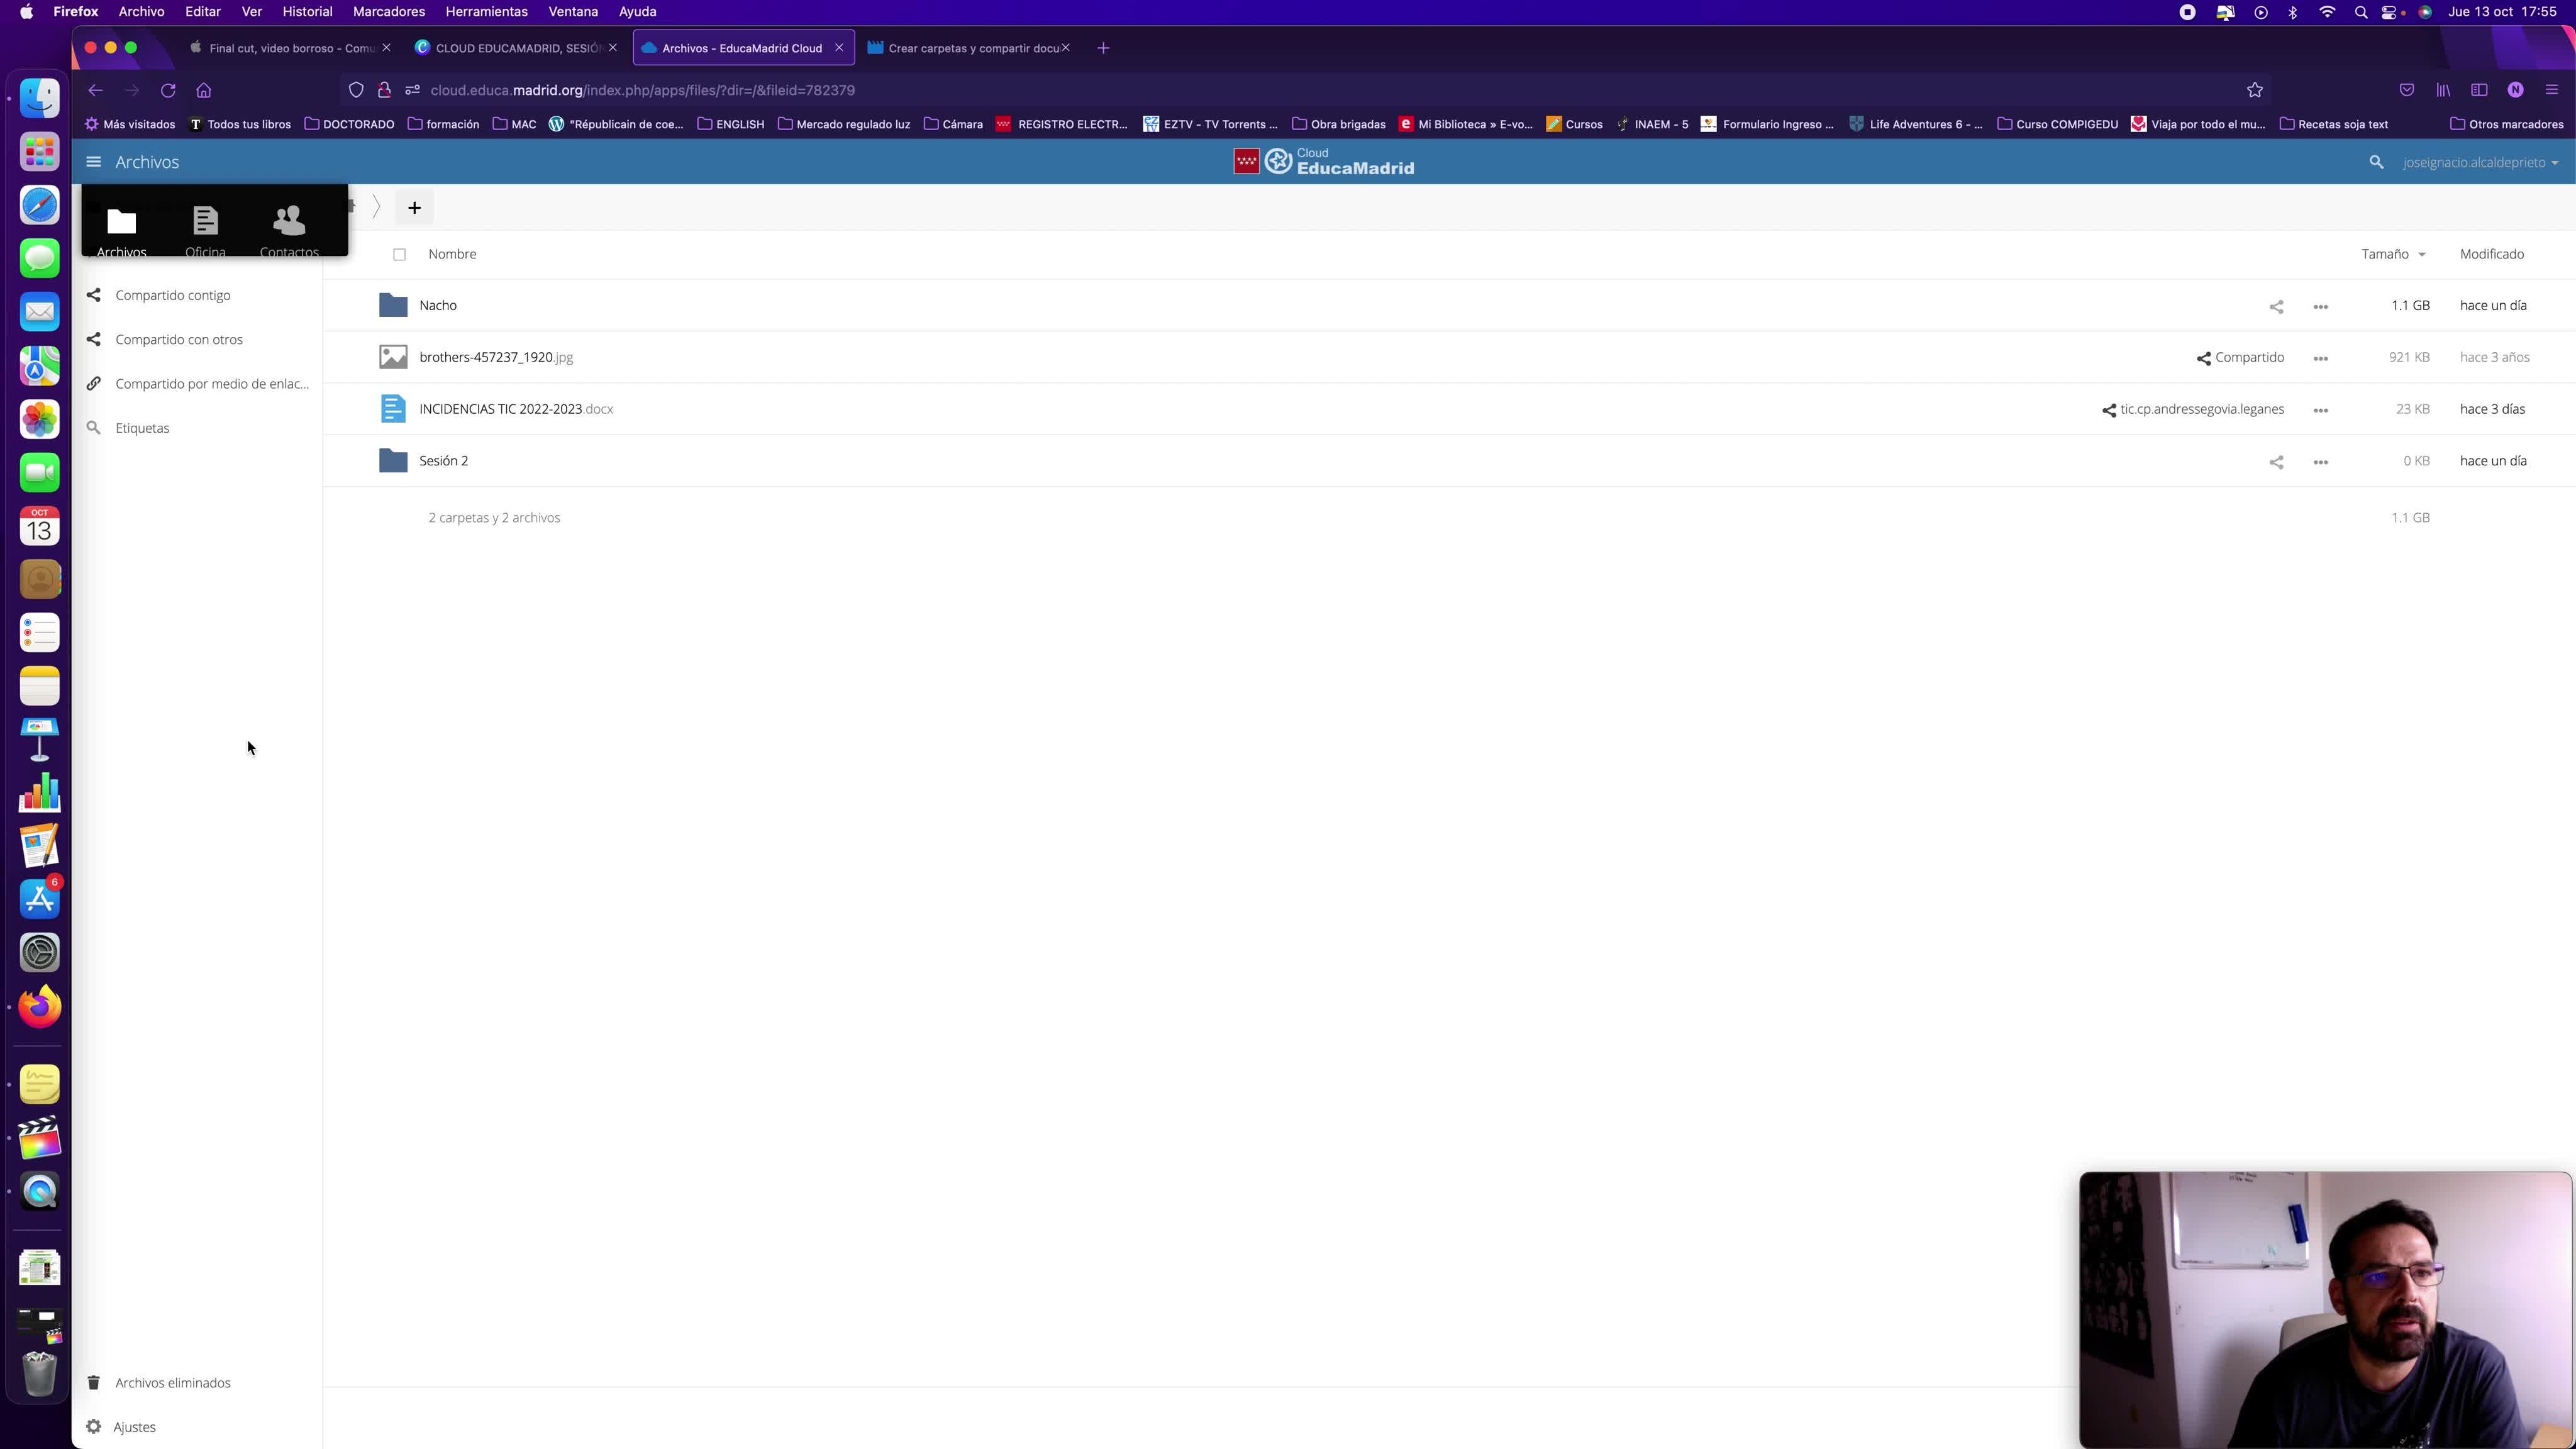Click share icon for Sesión 2 folder
Viewport: 2576px width, 1449px height.
tap(2276, 462)
